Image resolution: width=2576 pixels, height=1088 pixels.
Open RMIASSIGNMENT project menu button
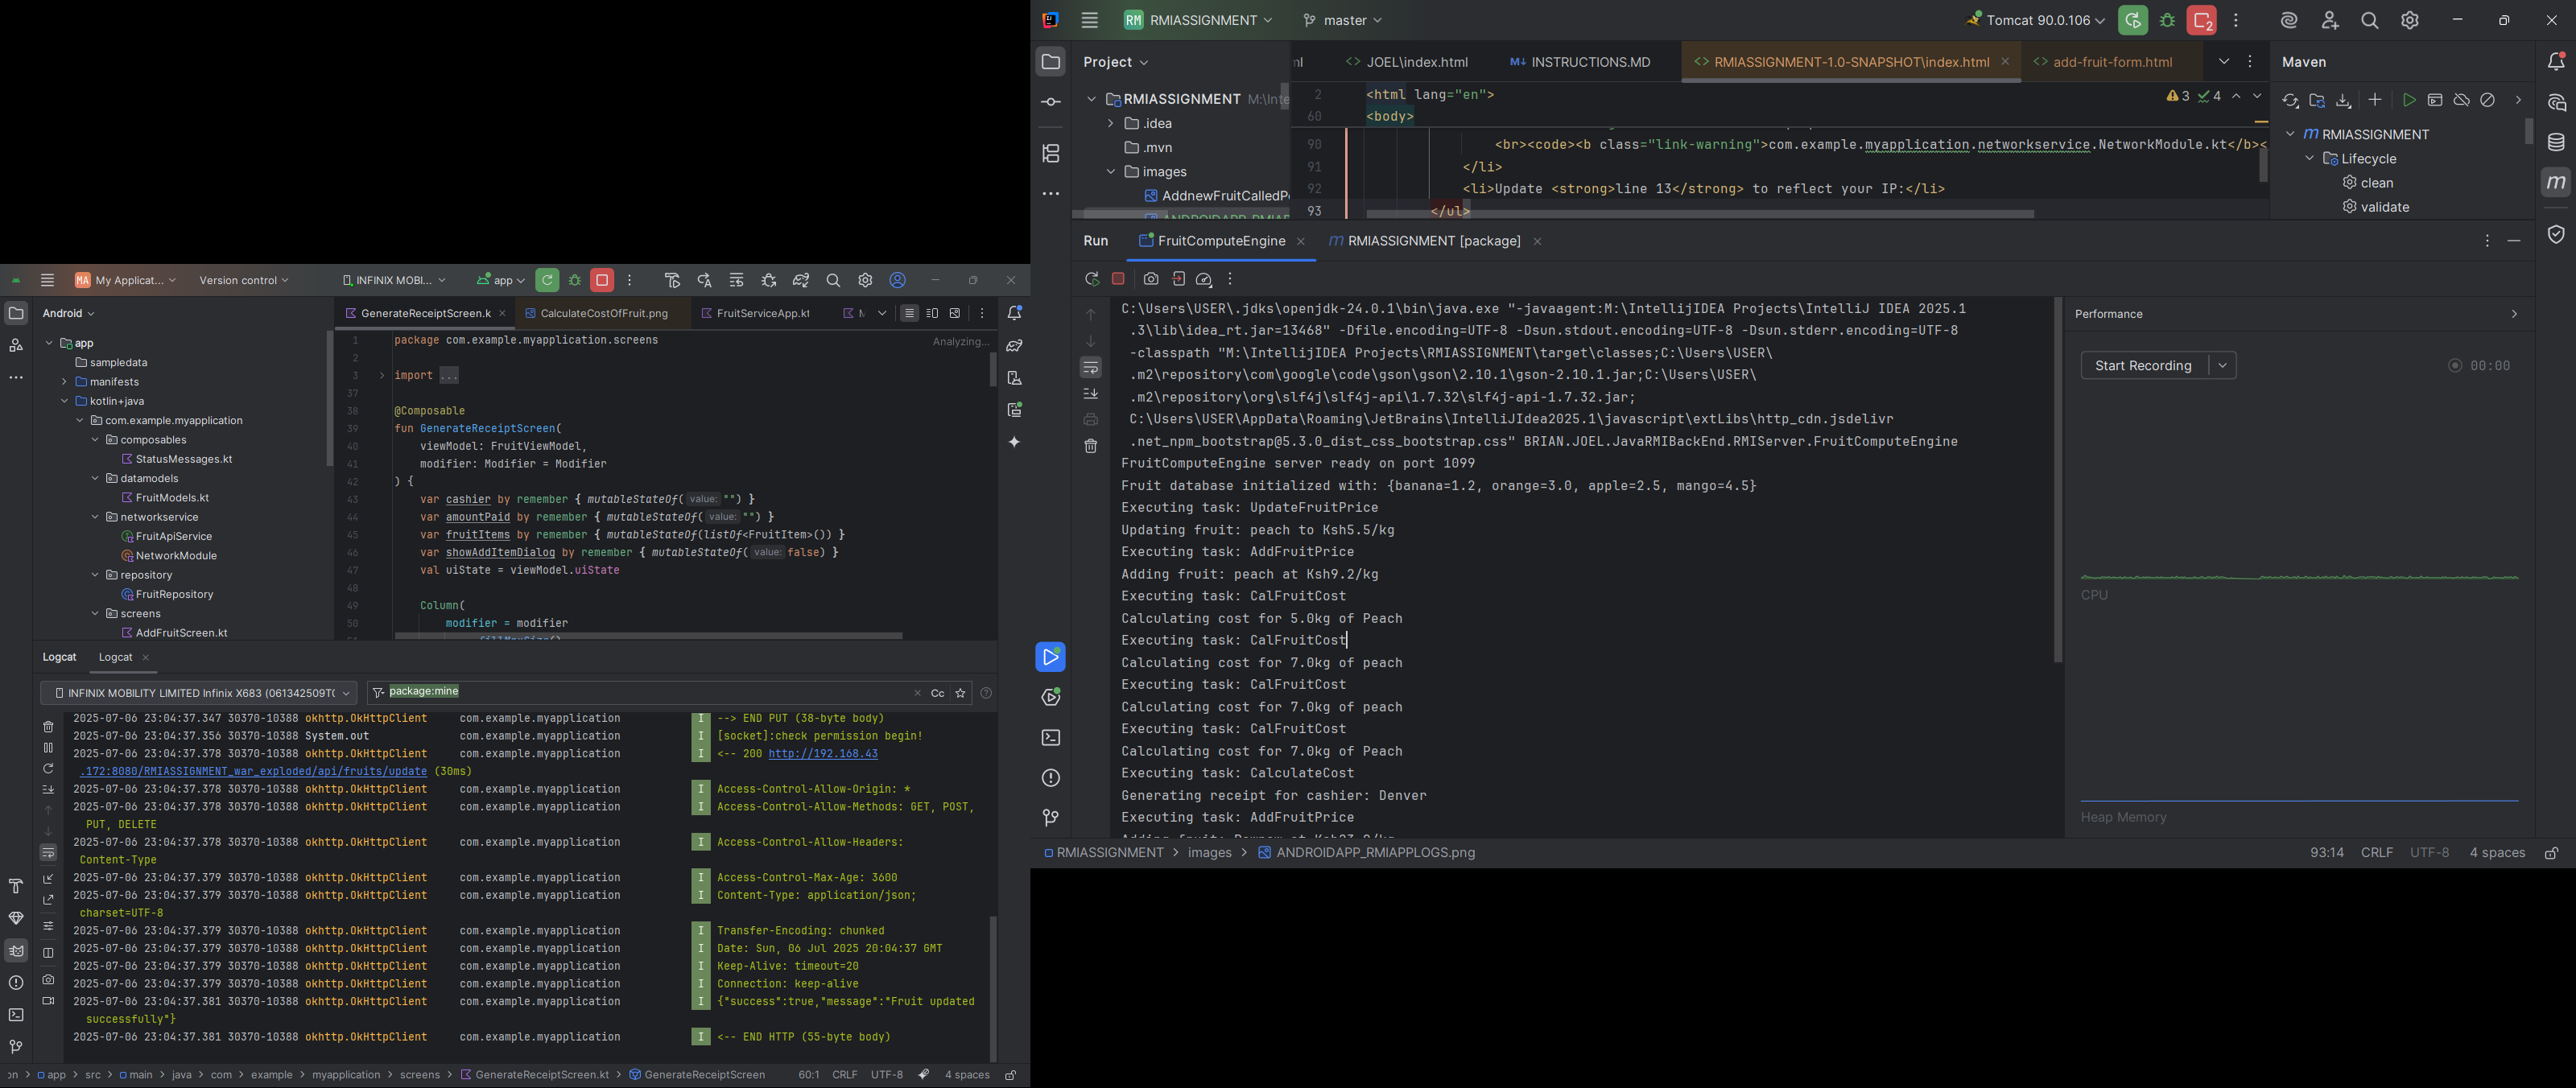point(1198,21)
